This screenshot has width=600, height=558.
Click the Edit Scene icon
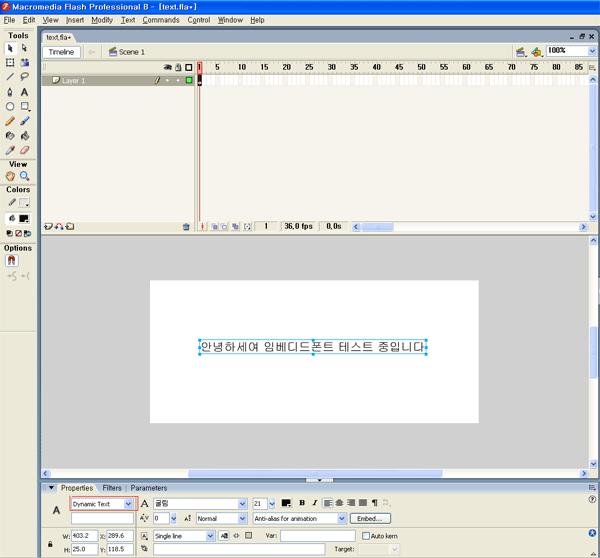(x=520, y=52)
